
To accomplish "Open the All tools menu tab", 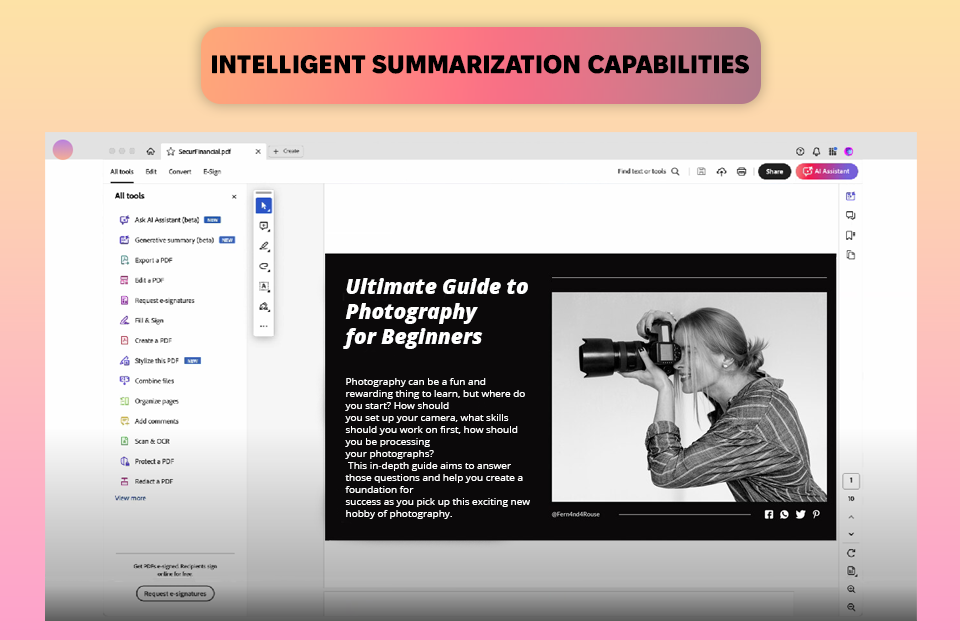I will pos(122,171).
